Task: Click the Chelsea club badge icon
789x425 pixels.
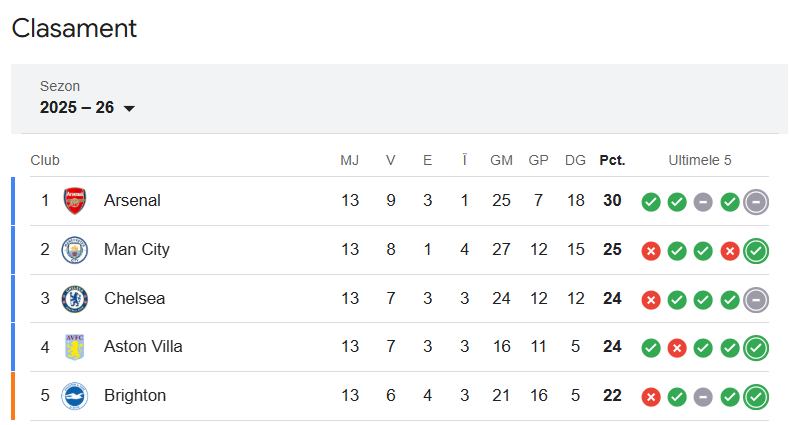Action: [x=75, y=298]
